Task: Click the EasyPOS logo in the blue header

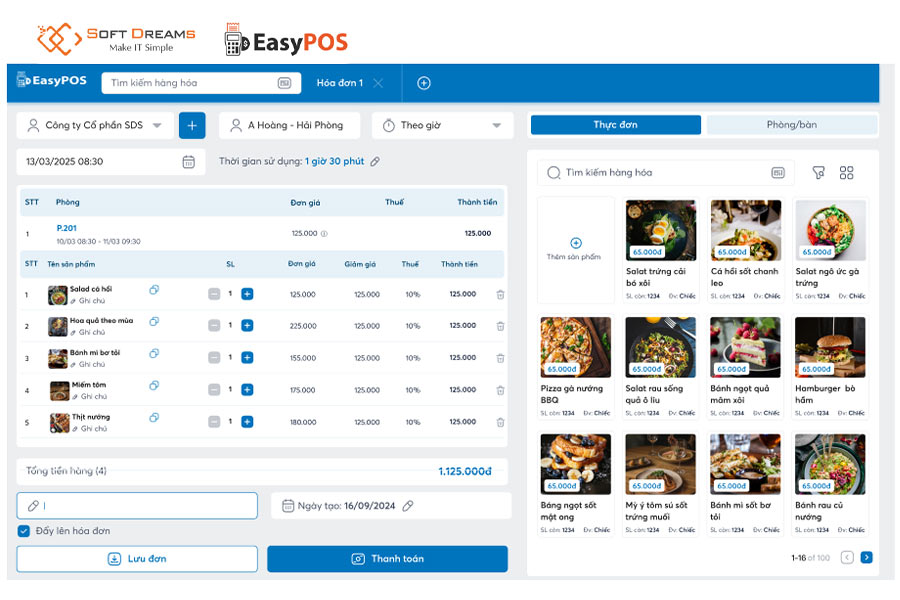Action: click(52, 80)
